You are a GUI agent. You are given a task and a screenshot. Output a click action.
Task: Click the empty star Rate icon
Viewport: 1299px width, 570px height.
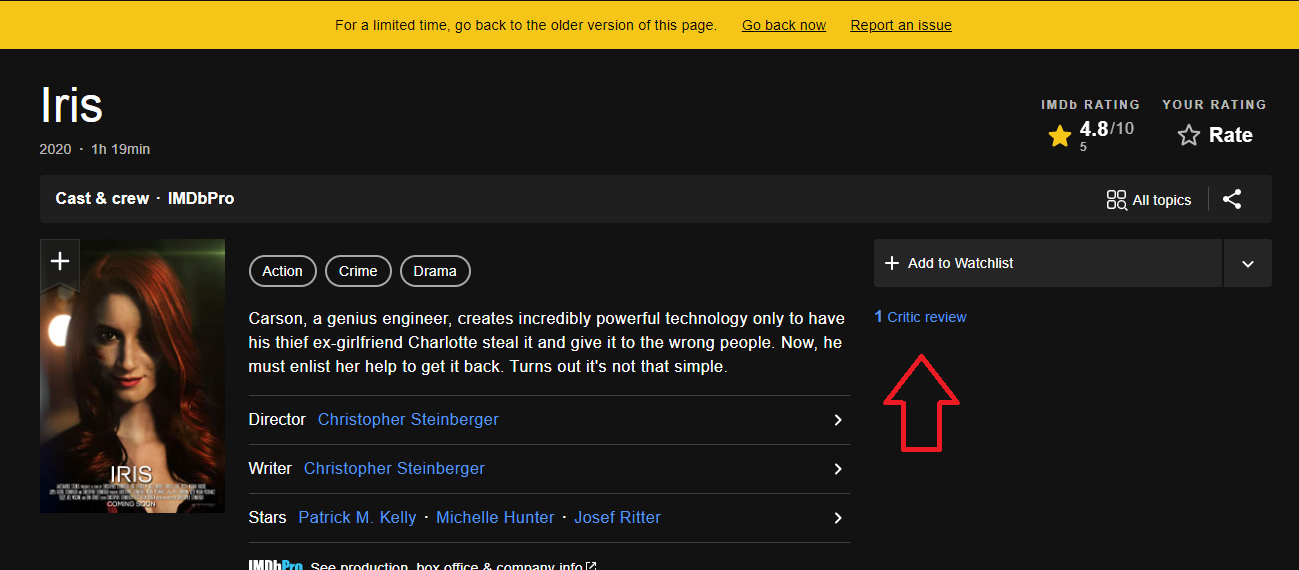coord(1188,135)
